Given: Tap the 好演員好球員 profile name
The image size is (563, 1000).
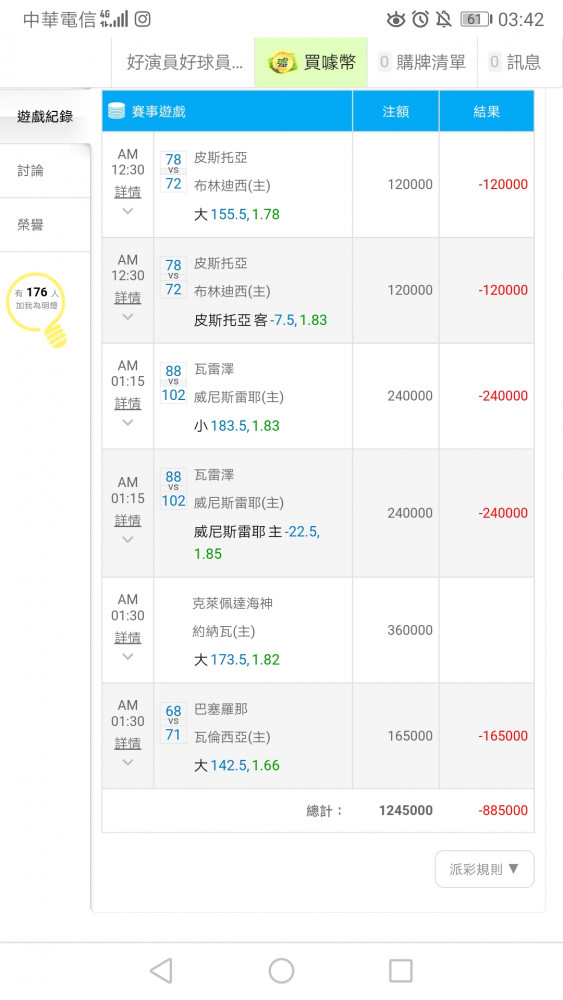Looking at the screenshot, I should pos(184,62).
